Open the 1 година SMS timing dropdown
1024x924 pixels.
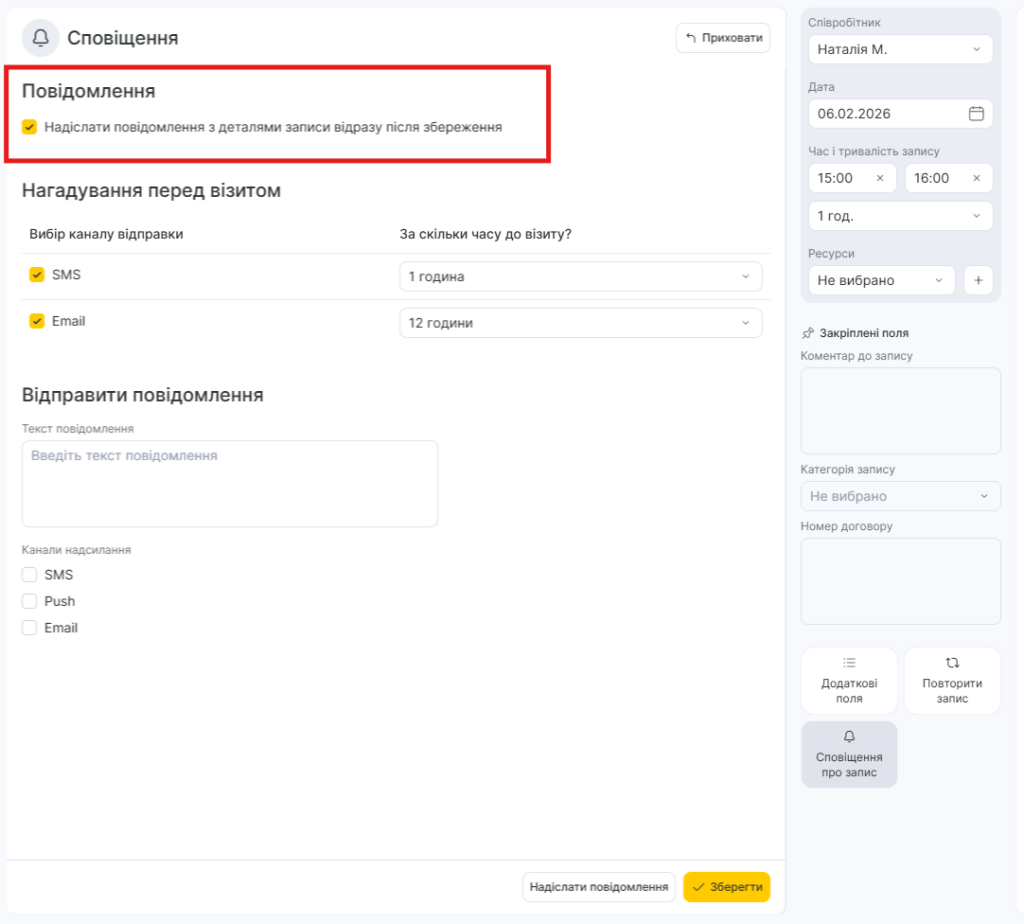580,277
